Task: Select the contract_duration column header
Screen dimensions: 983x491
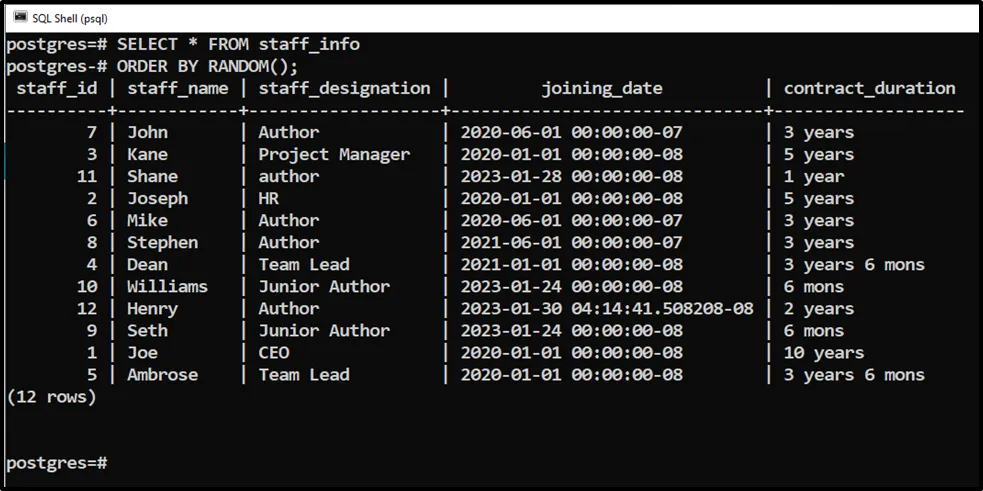Action: pos(869,88)
